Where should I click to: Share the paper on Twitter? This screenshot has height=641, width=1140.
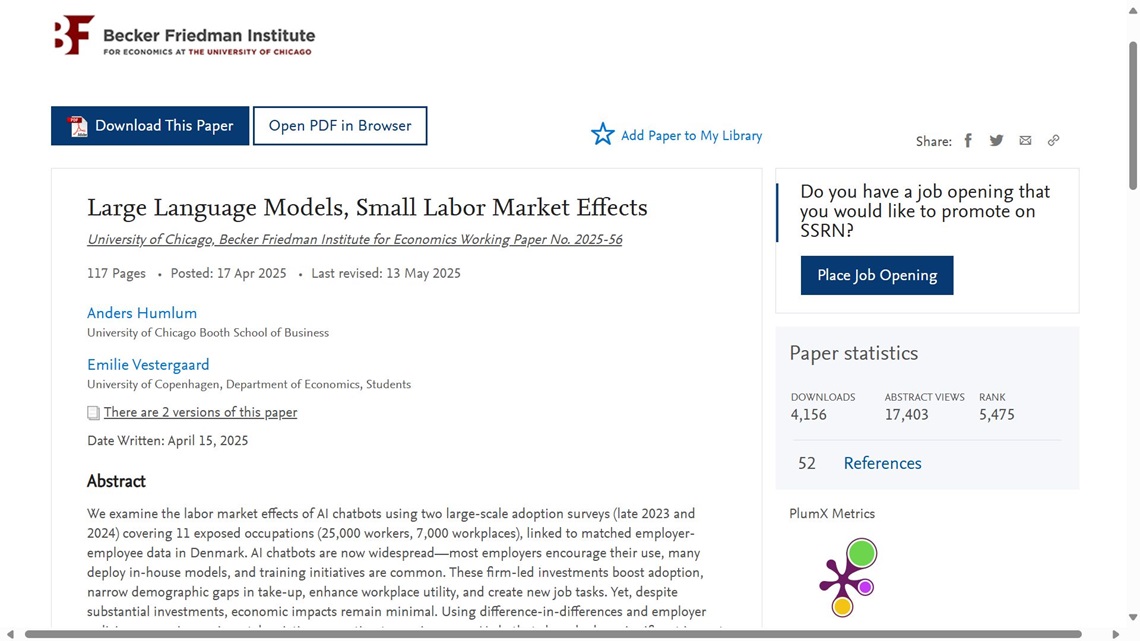(x=996, y=141)
